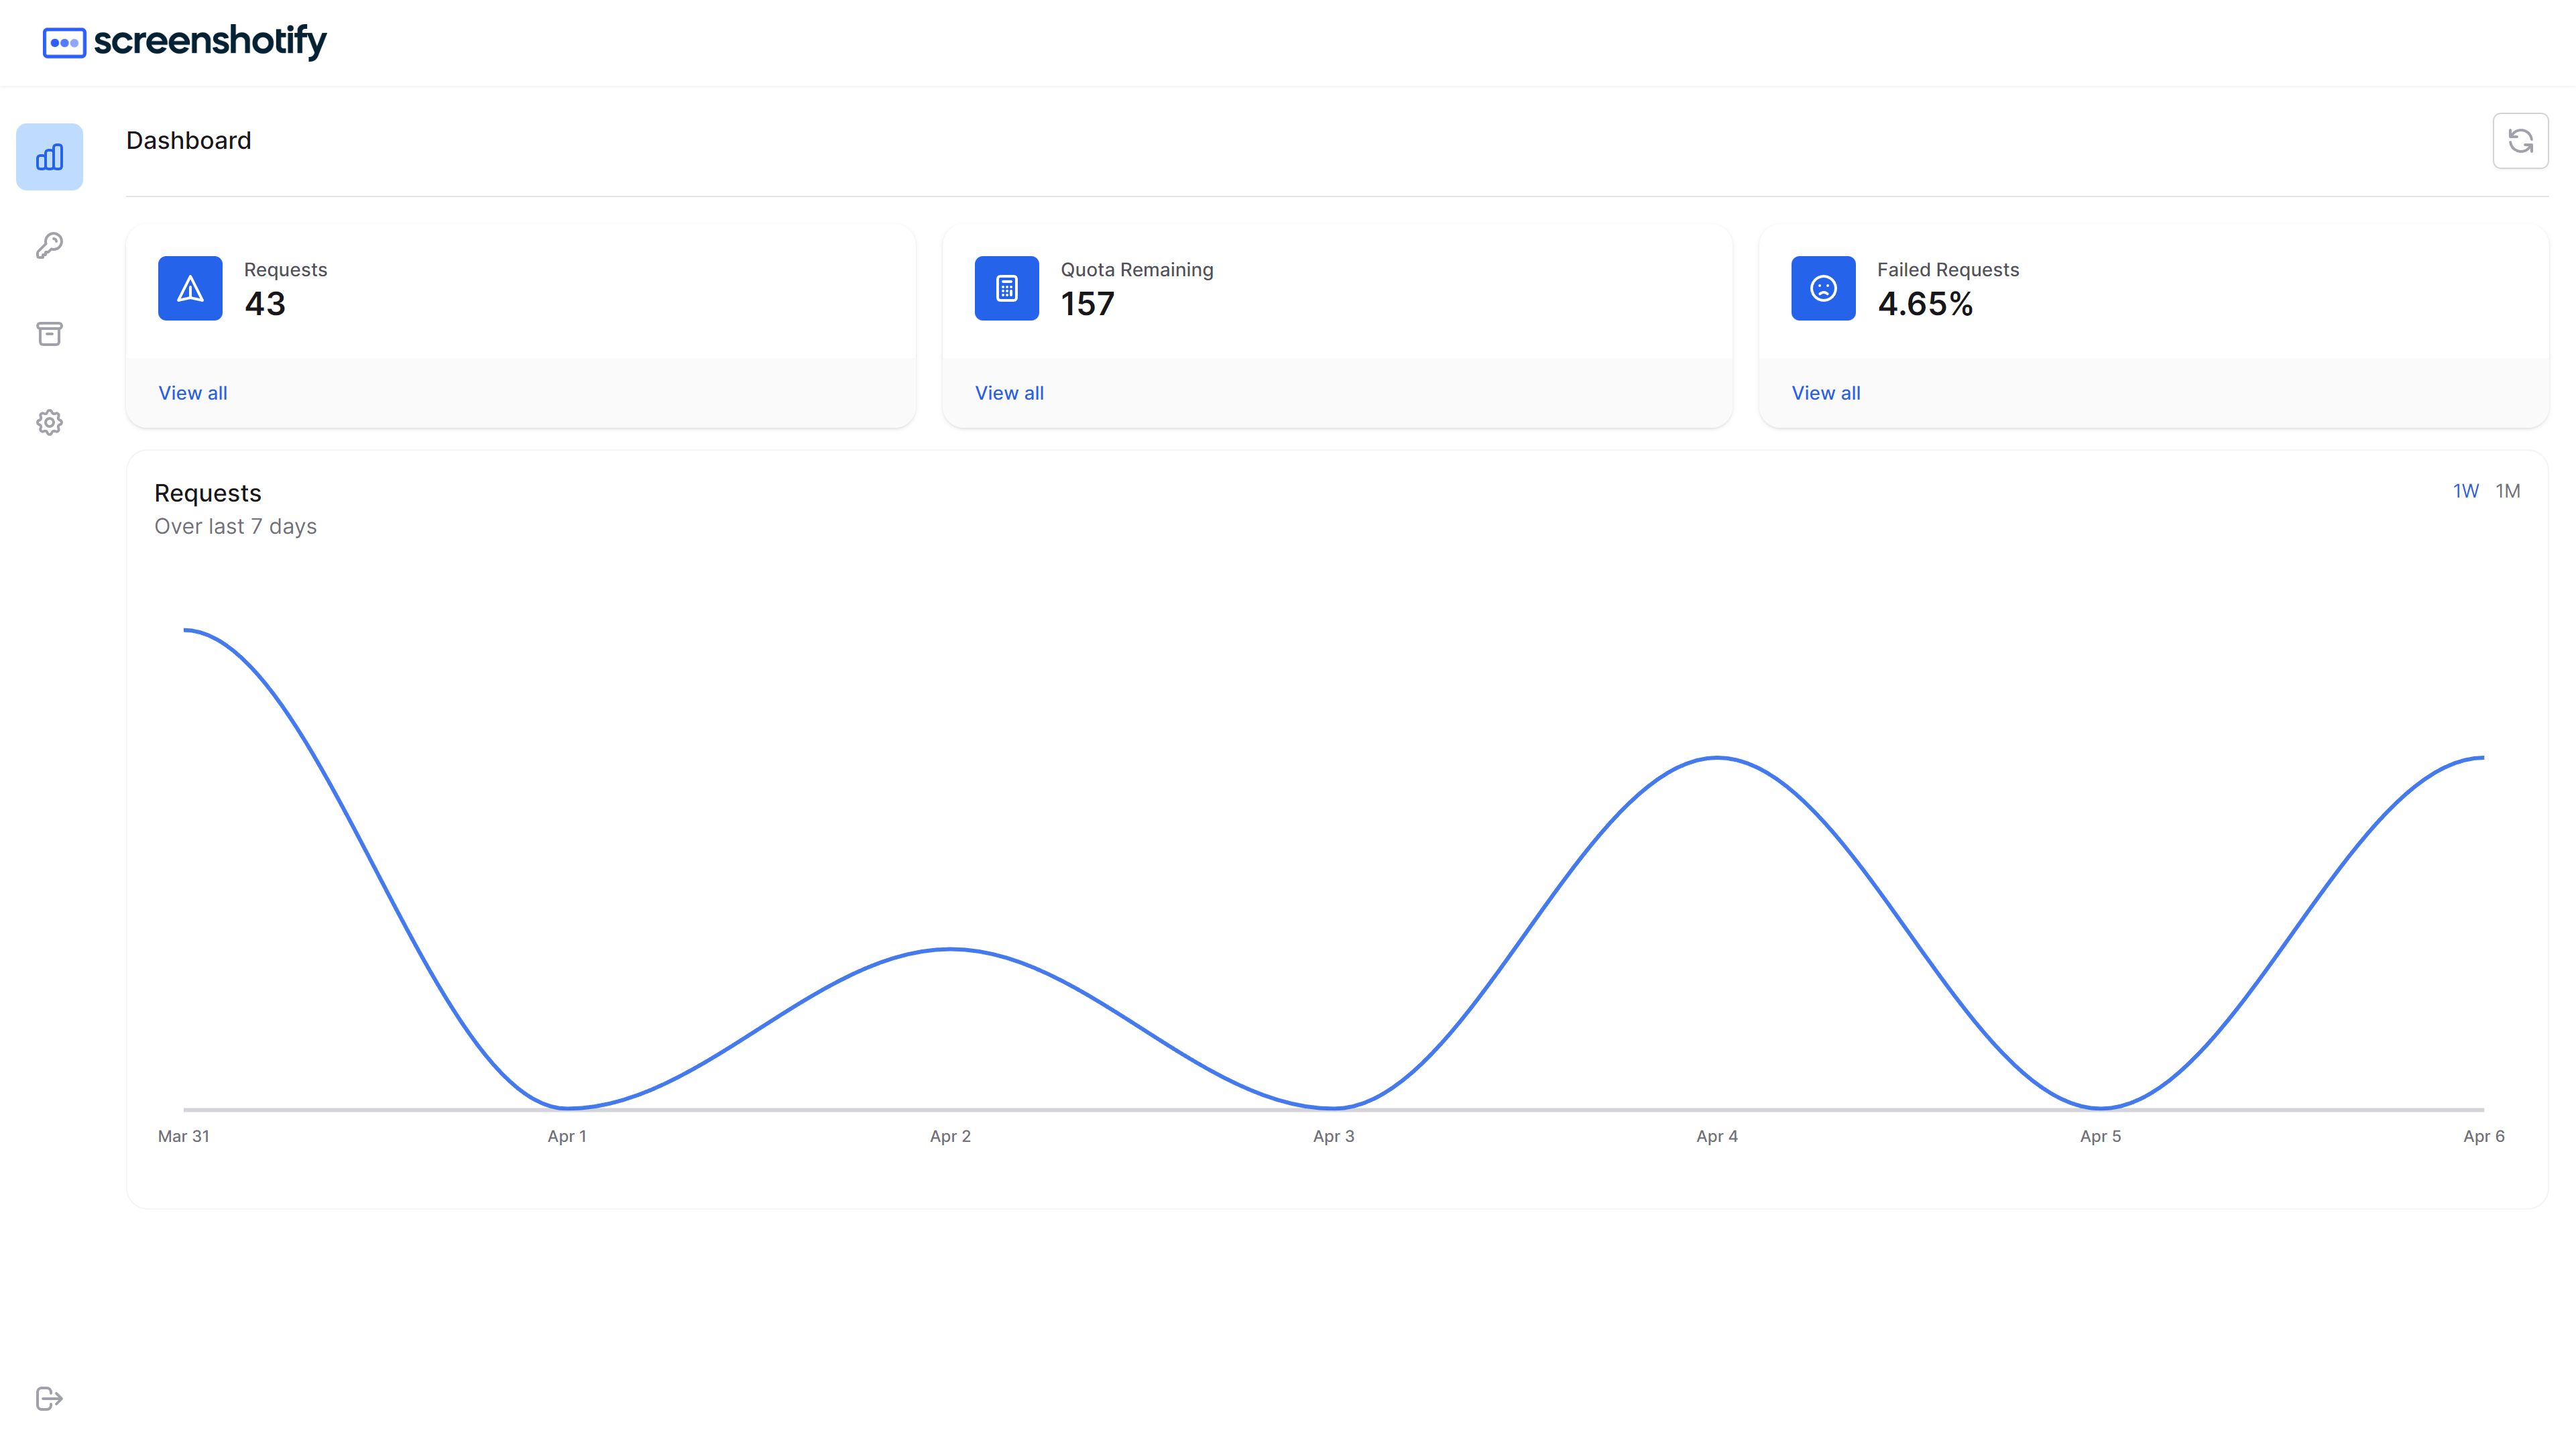The width and height of the screenshot is (2576, 1449).
Task: Click the 'Over last 7 days' subtitle
Action: click(236, 526)
